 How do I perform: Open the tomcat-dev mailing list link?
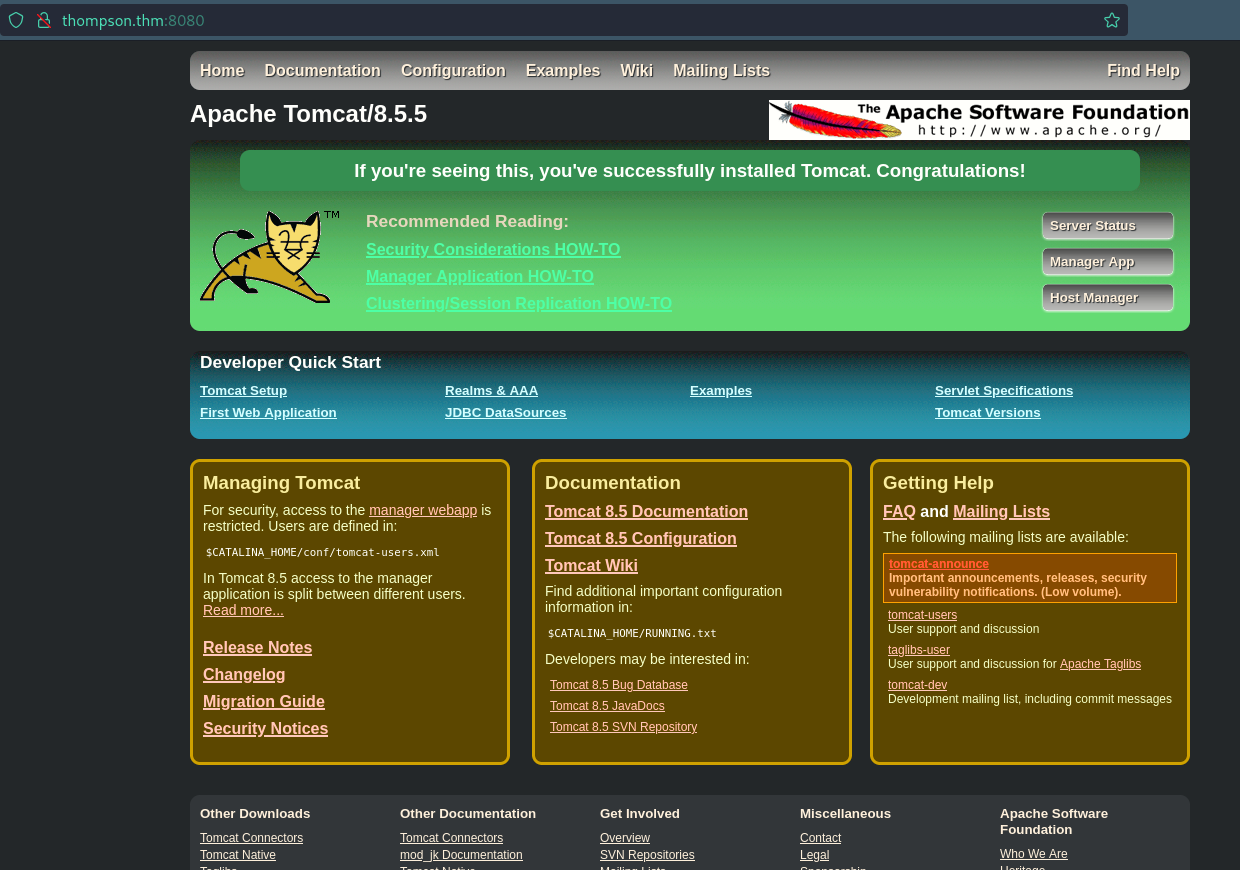point(917,685)
